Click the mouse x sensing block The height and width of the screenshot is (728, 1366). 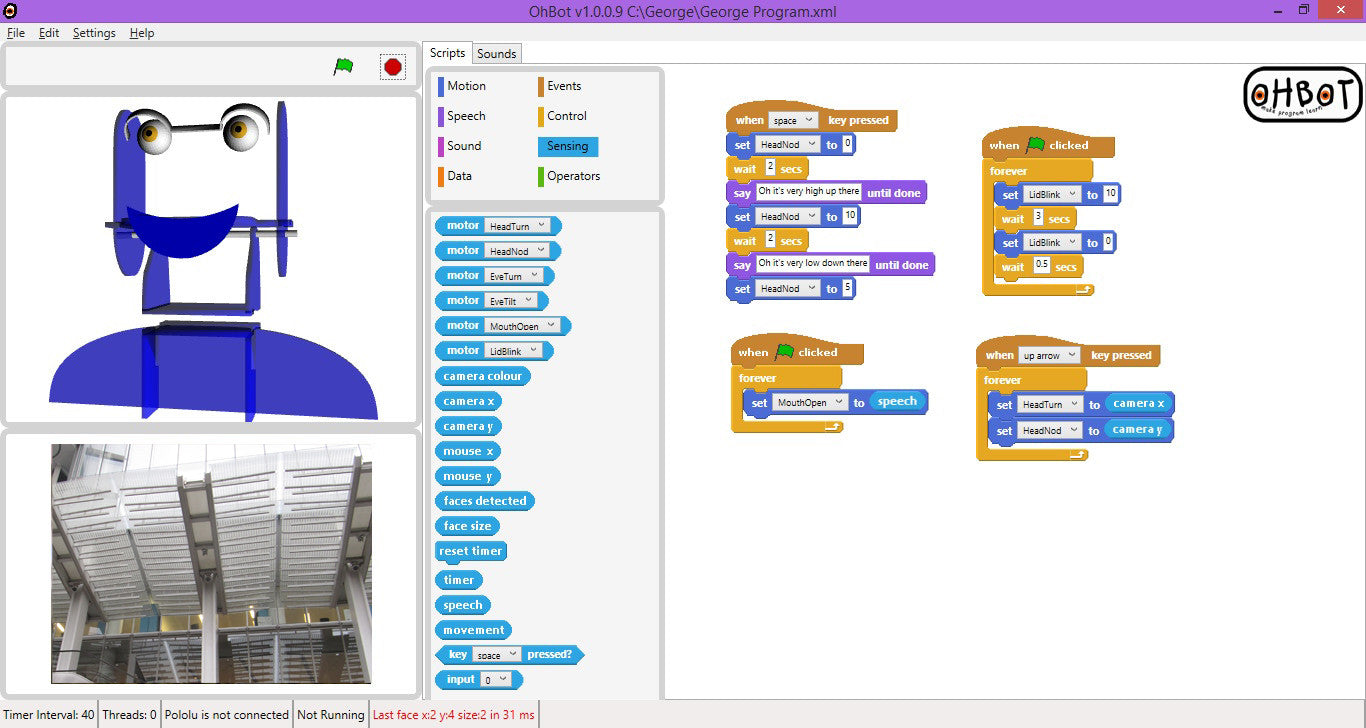[468, 451]
